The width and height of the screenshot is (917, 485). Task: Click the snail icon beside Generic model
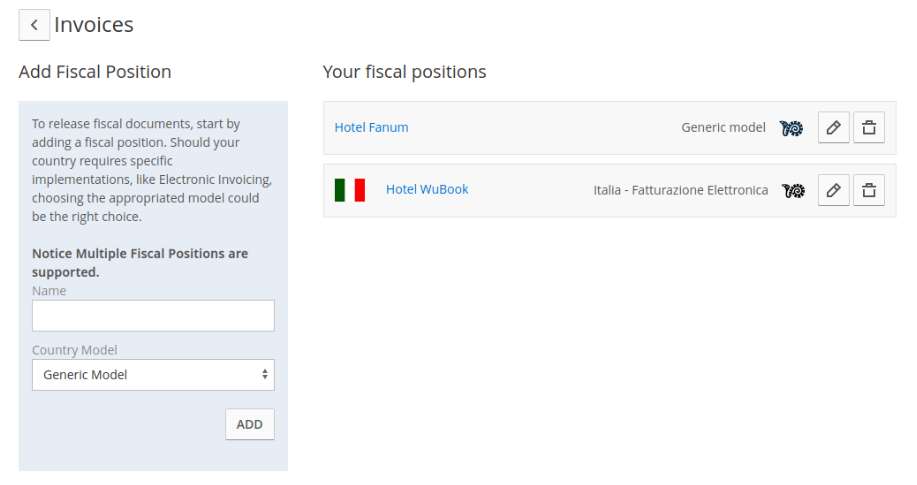click(791, 128)
